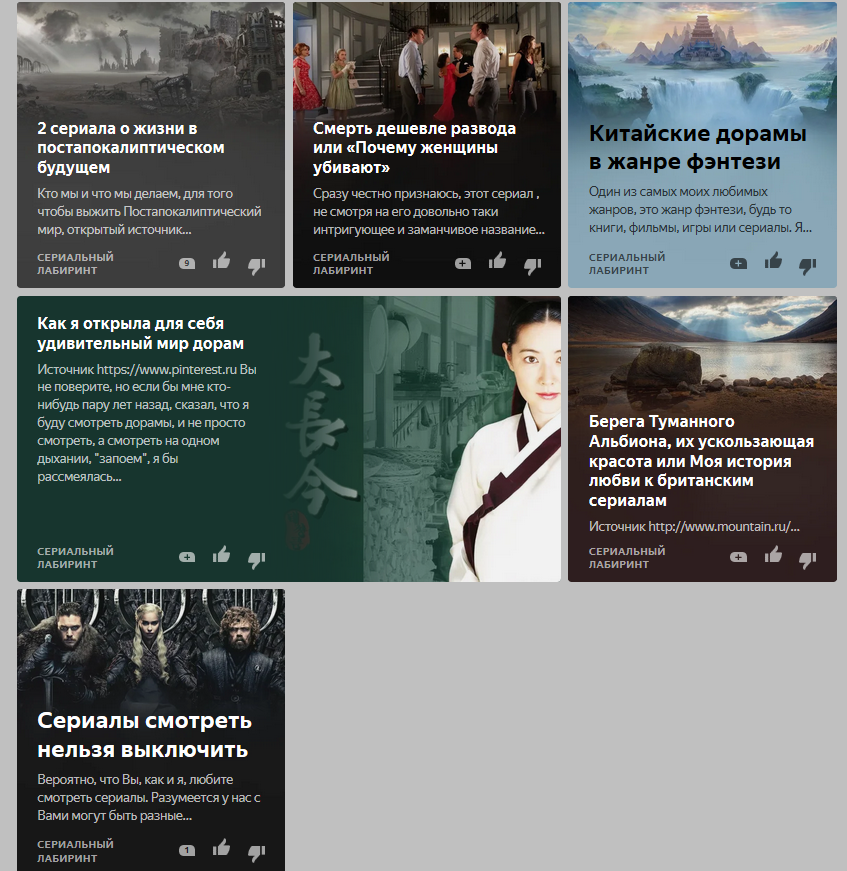Dislike the удивительный мир дорам card
Viewport: 847px width, 871px height.
pyautogui.click(x=257, y=560)
